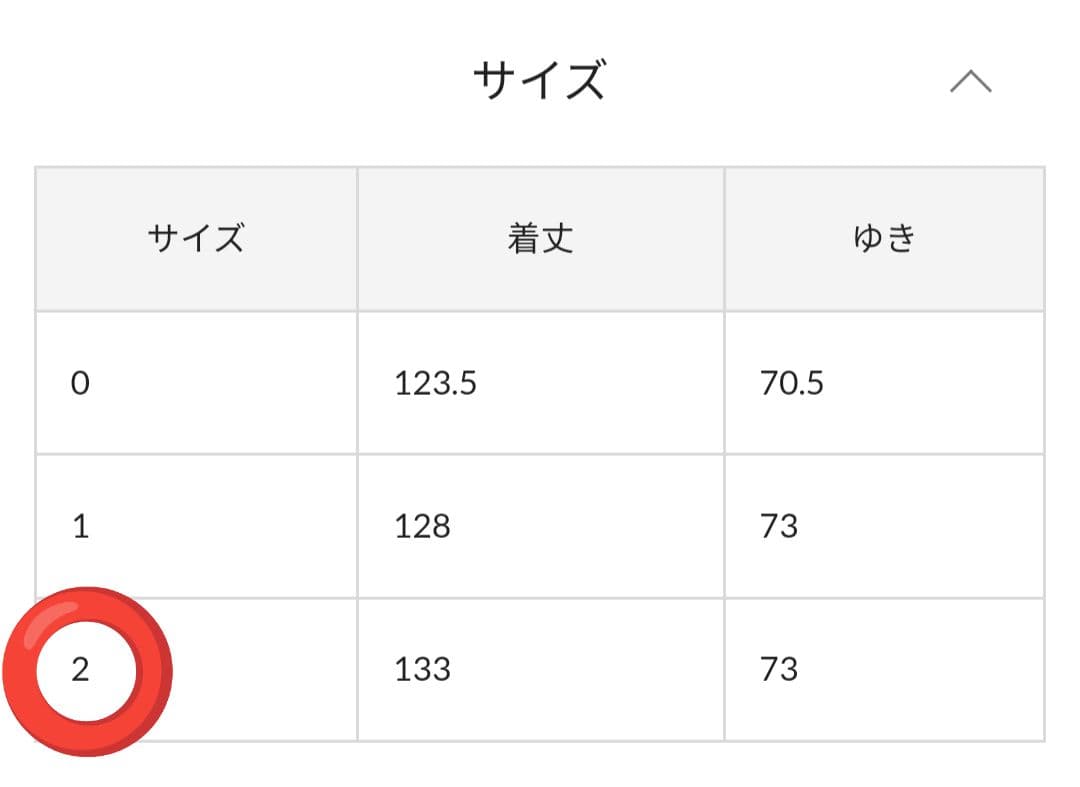This screenshot has height=787, width=1080.
Task: Click the サイズ column header
Action: pyautogui.click(x=196, y=239)
